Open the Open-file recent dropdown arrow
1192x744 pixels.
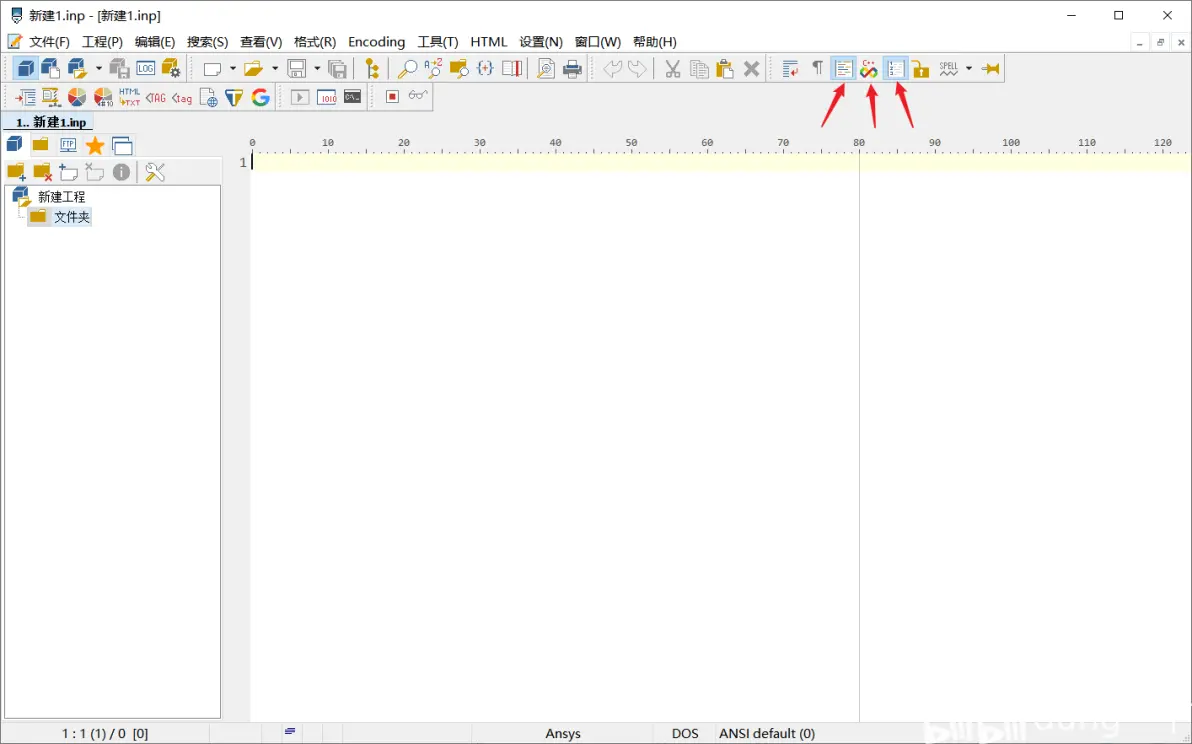click(274, 69)
